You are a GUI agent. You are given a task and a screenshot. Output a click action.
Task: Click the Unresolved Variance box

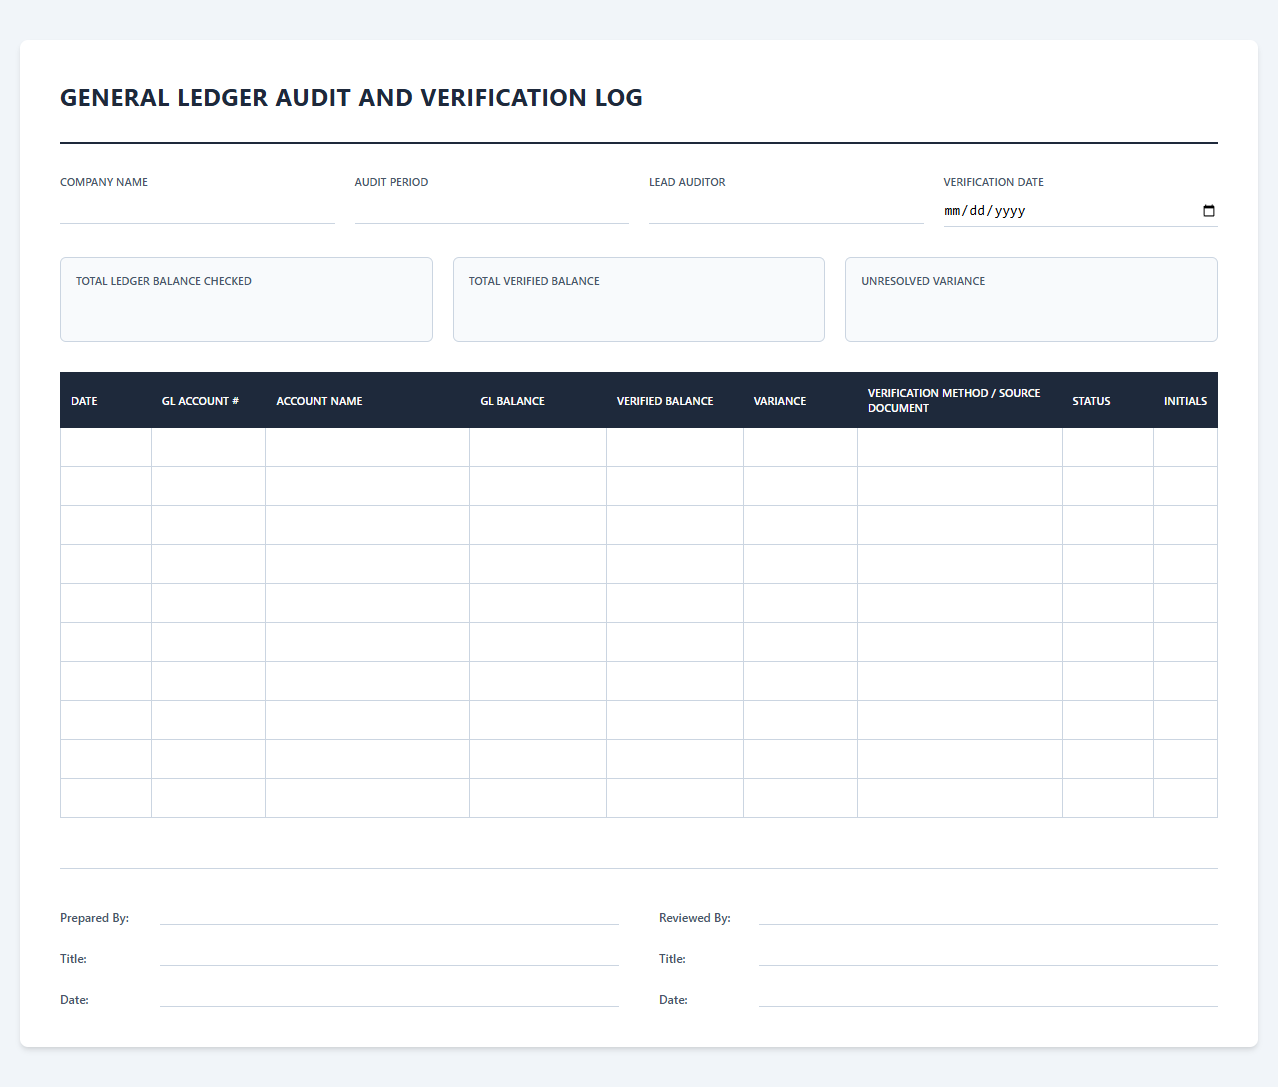[1031, 299]
